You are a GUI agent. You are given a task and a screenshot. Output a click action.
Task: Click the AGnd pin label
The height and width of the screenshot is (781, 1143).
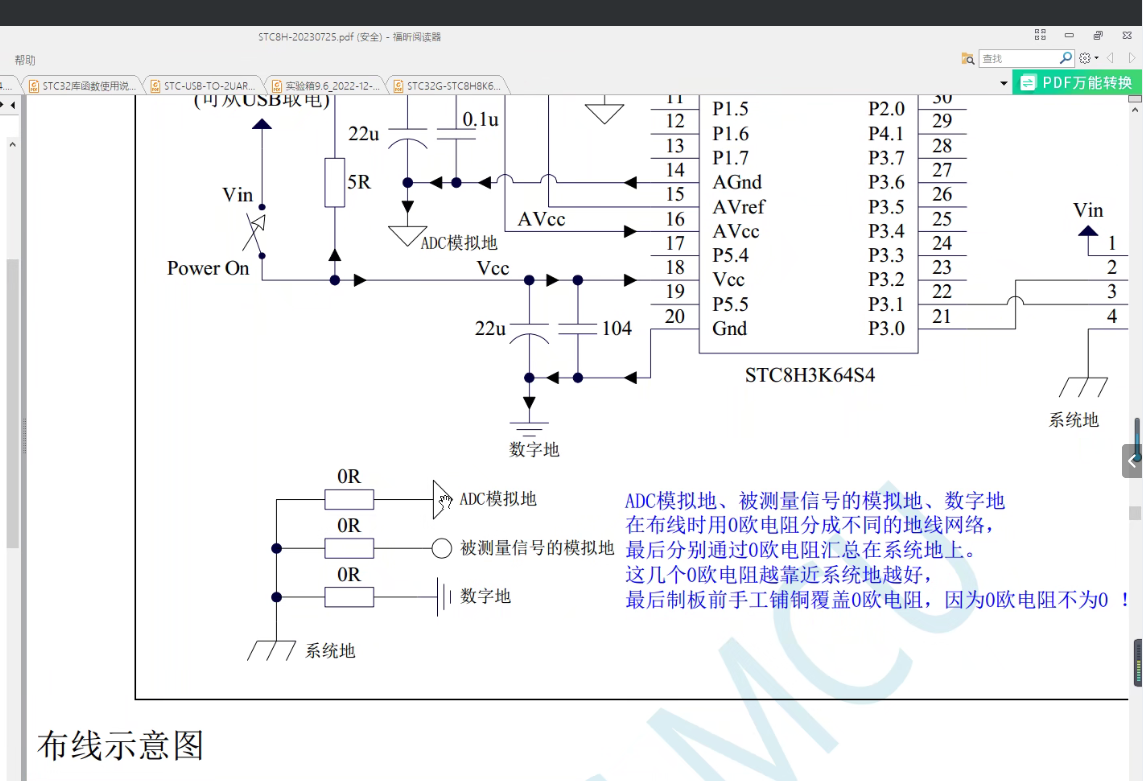(737, 182)
